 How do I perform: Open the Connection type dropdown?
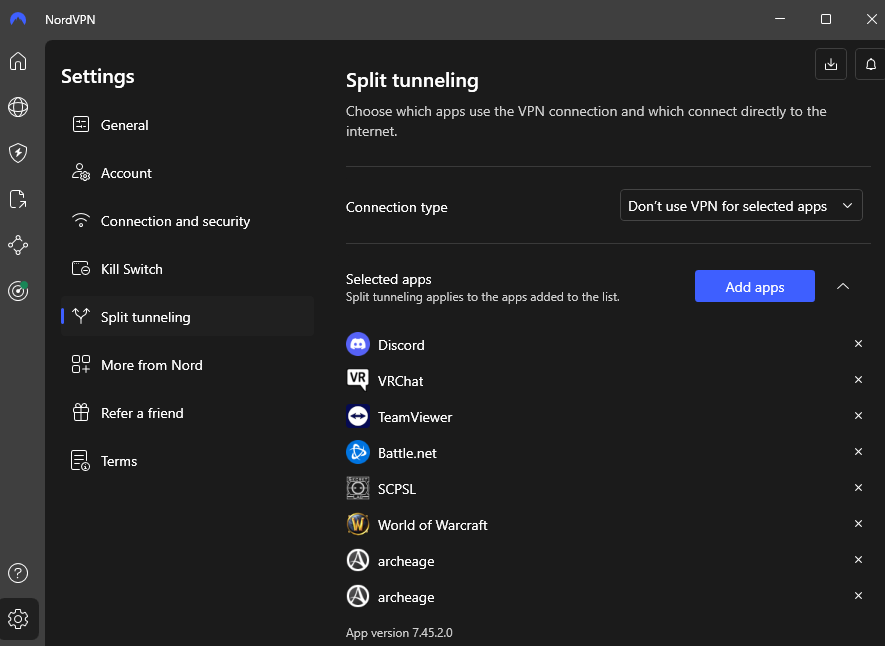tap(741, 206)
